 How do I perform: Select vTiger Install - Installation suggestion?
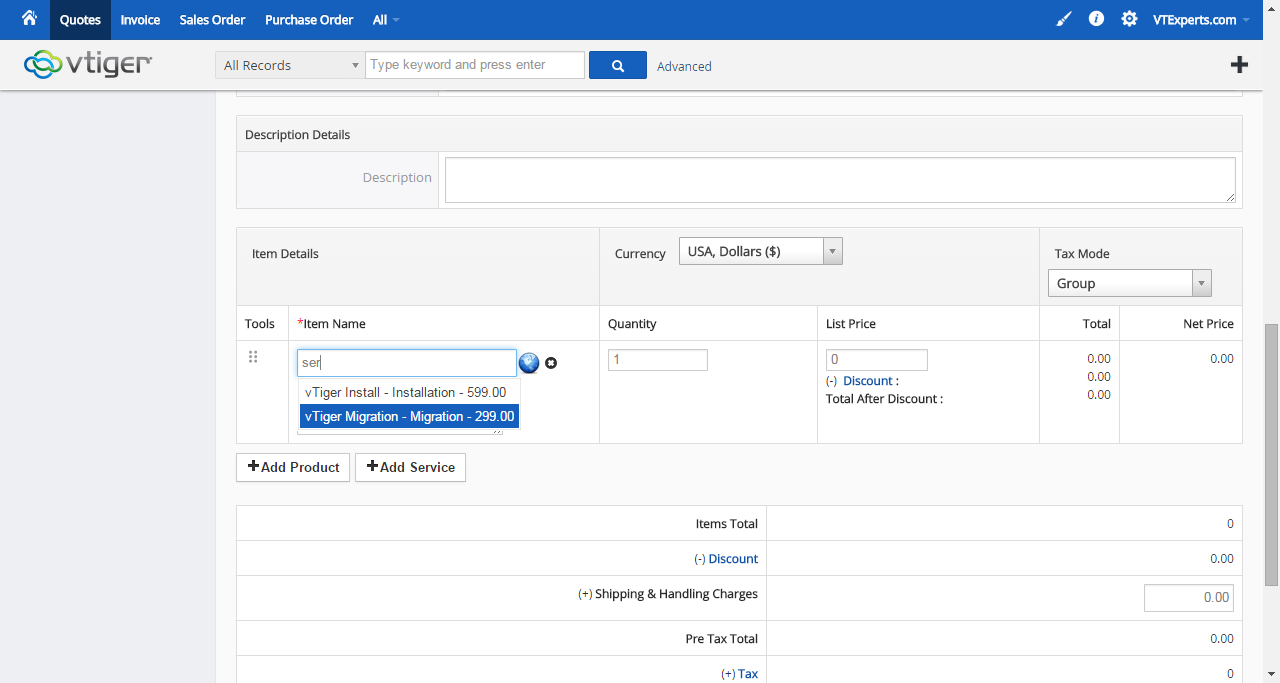point(409,392)
